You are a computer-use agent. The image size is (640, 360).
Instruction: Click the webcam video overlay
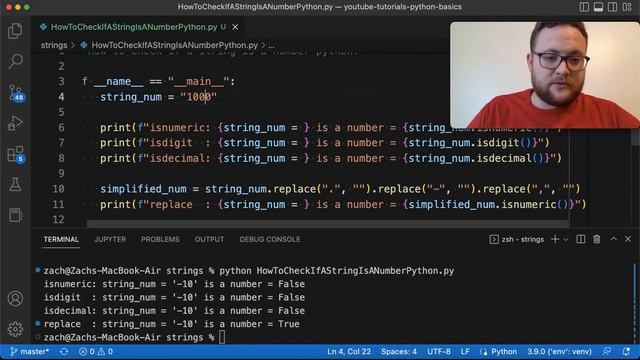coord(545,75)
